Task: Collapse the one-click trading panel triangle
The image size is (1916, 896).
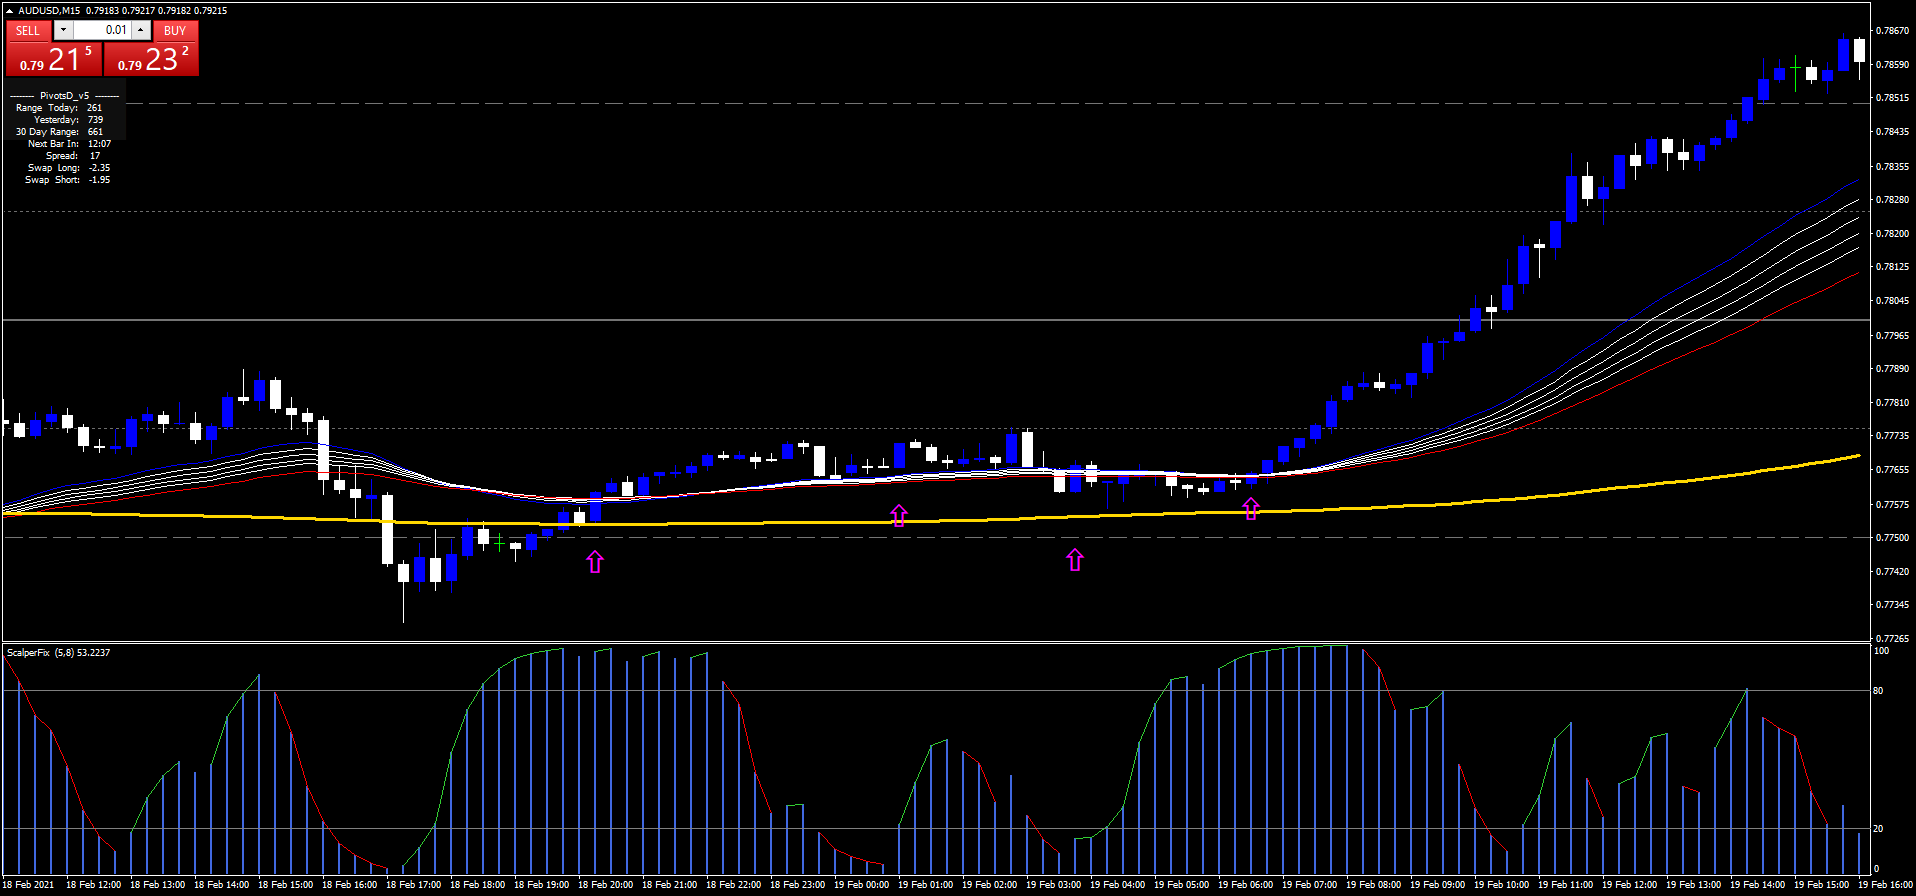Action: [10, 11]
